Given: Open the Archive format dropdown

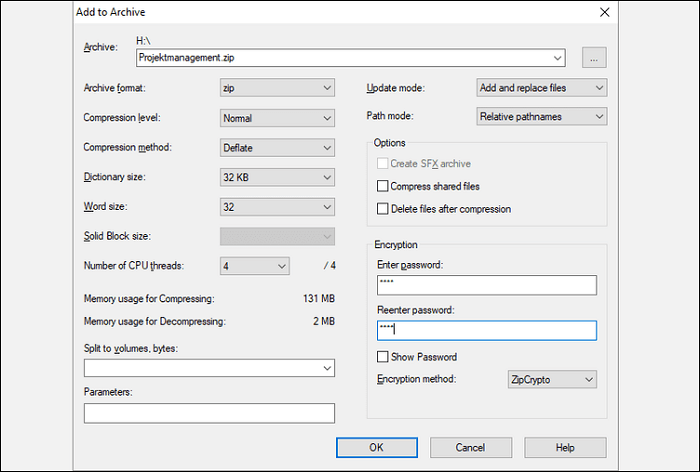Looking at the screenshot, I should point(277,88).
